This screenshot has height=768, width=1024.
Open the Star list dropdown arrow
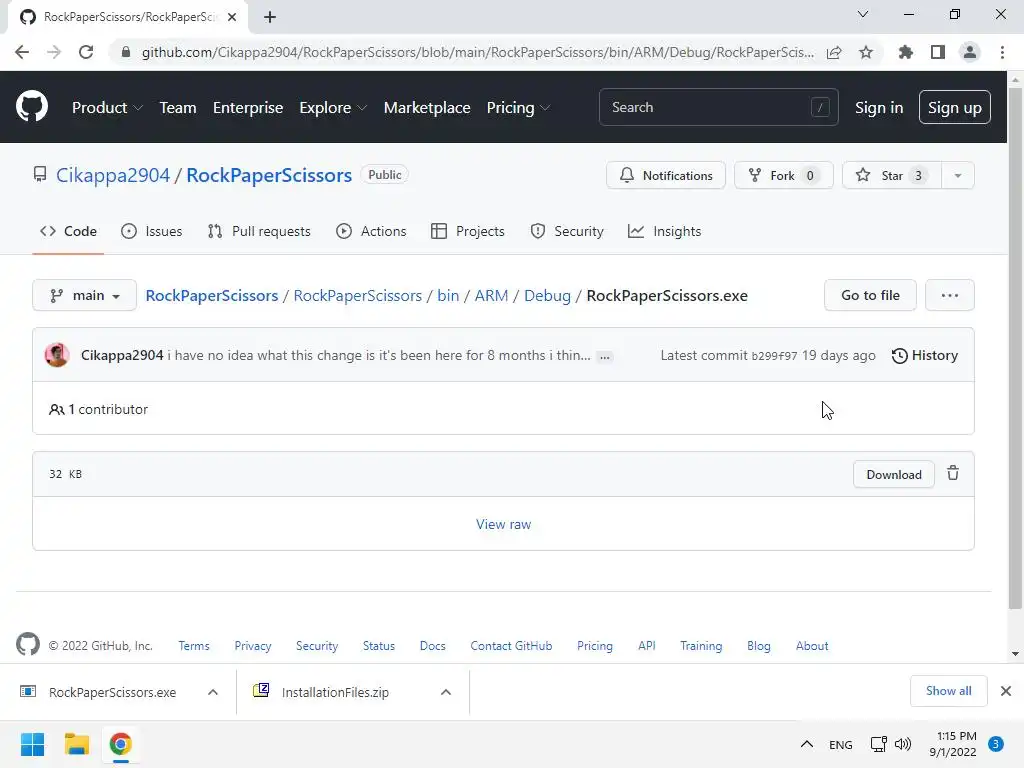coord(957,175)
